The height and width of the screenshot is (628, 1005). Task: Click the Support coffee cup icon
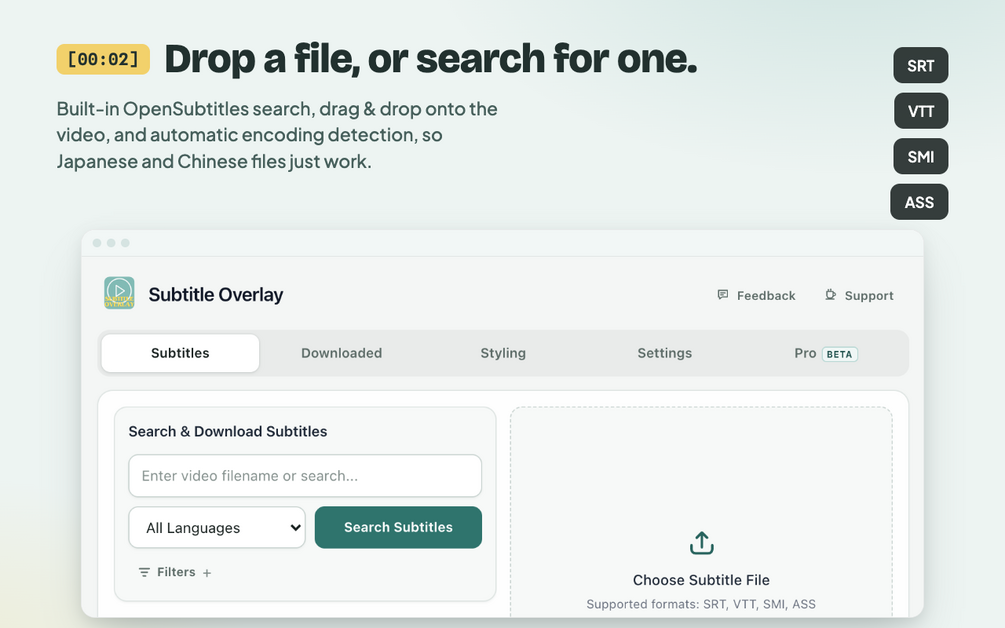830,295
